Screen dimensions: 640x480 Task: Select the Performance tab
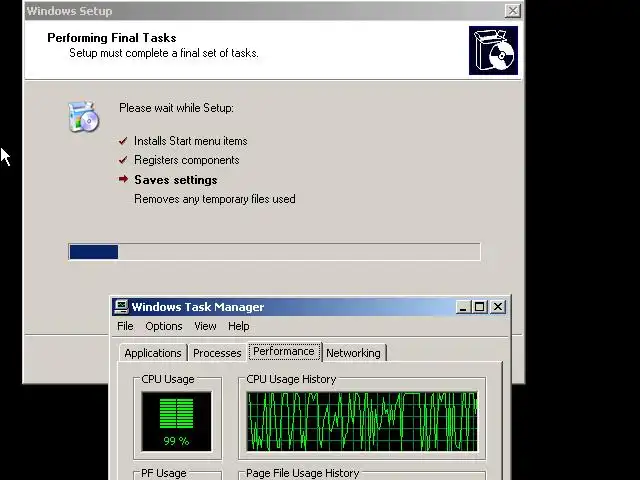[284, 351]
